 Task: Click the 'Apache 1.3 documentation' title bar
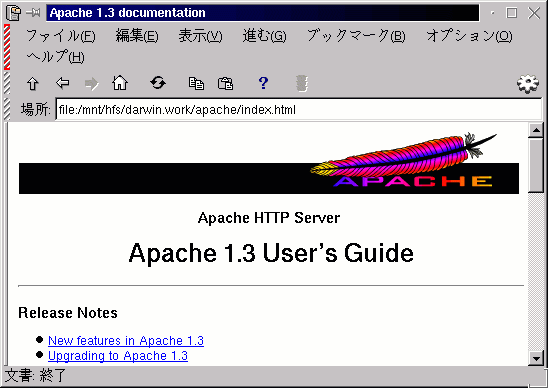click(262, 13)
